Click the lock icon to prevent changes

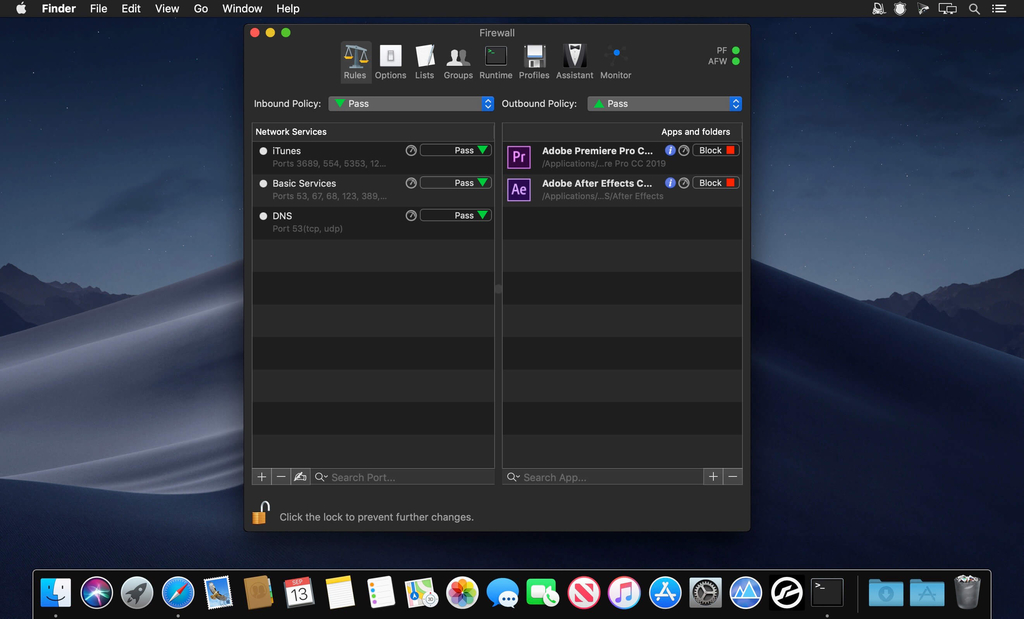click(x=260, y=515)
